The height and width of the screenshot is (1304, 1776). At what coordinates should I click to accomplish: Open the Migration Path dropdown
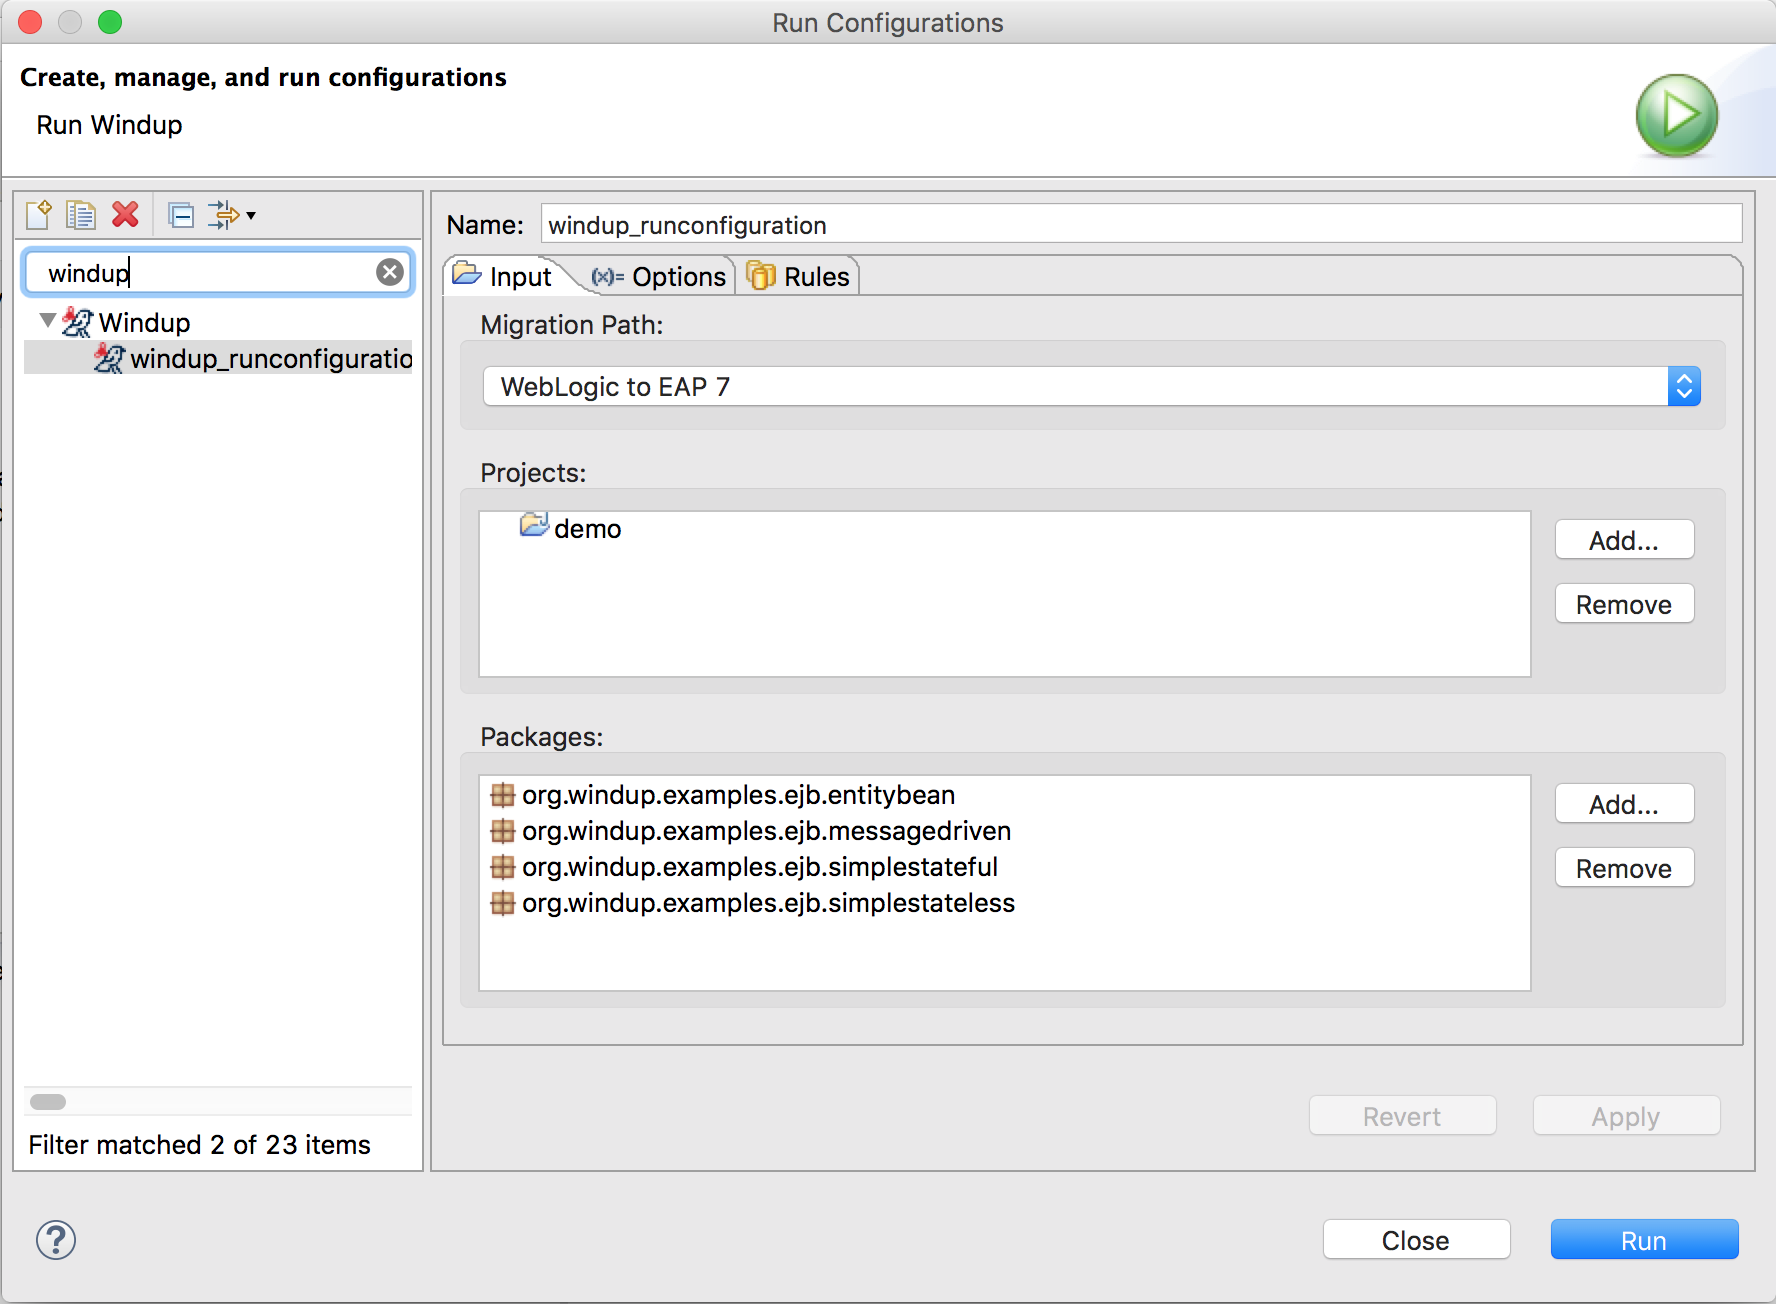pyautogui.click(x=1091, y=387)
